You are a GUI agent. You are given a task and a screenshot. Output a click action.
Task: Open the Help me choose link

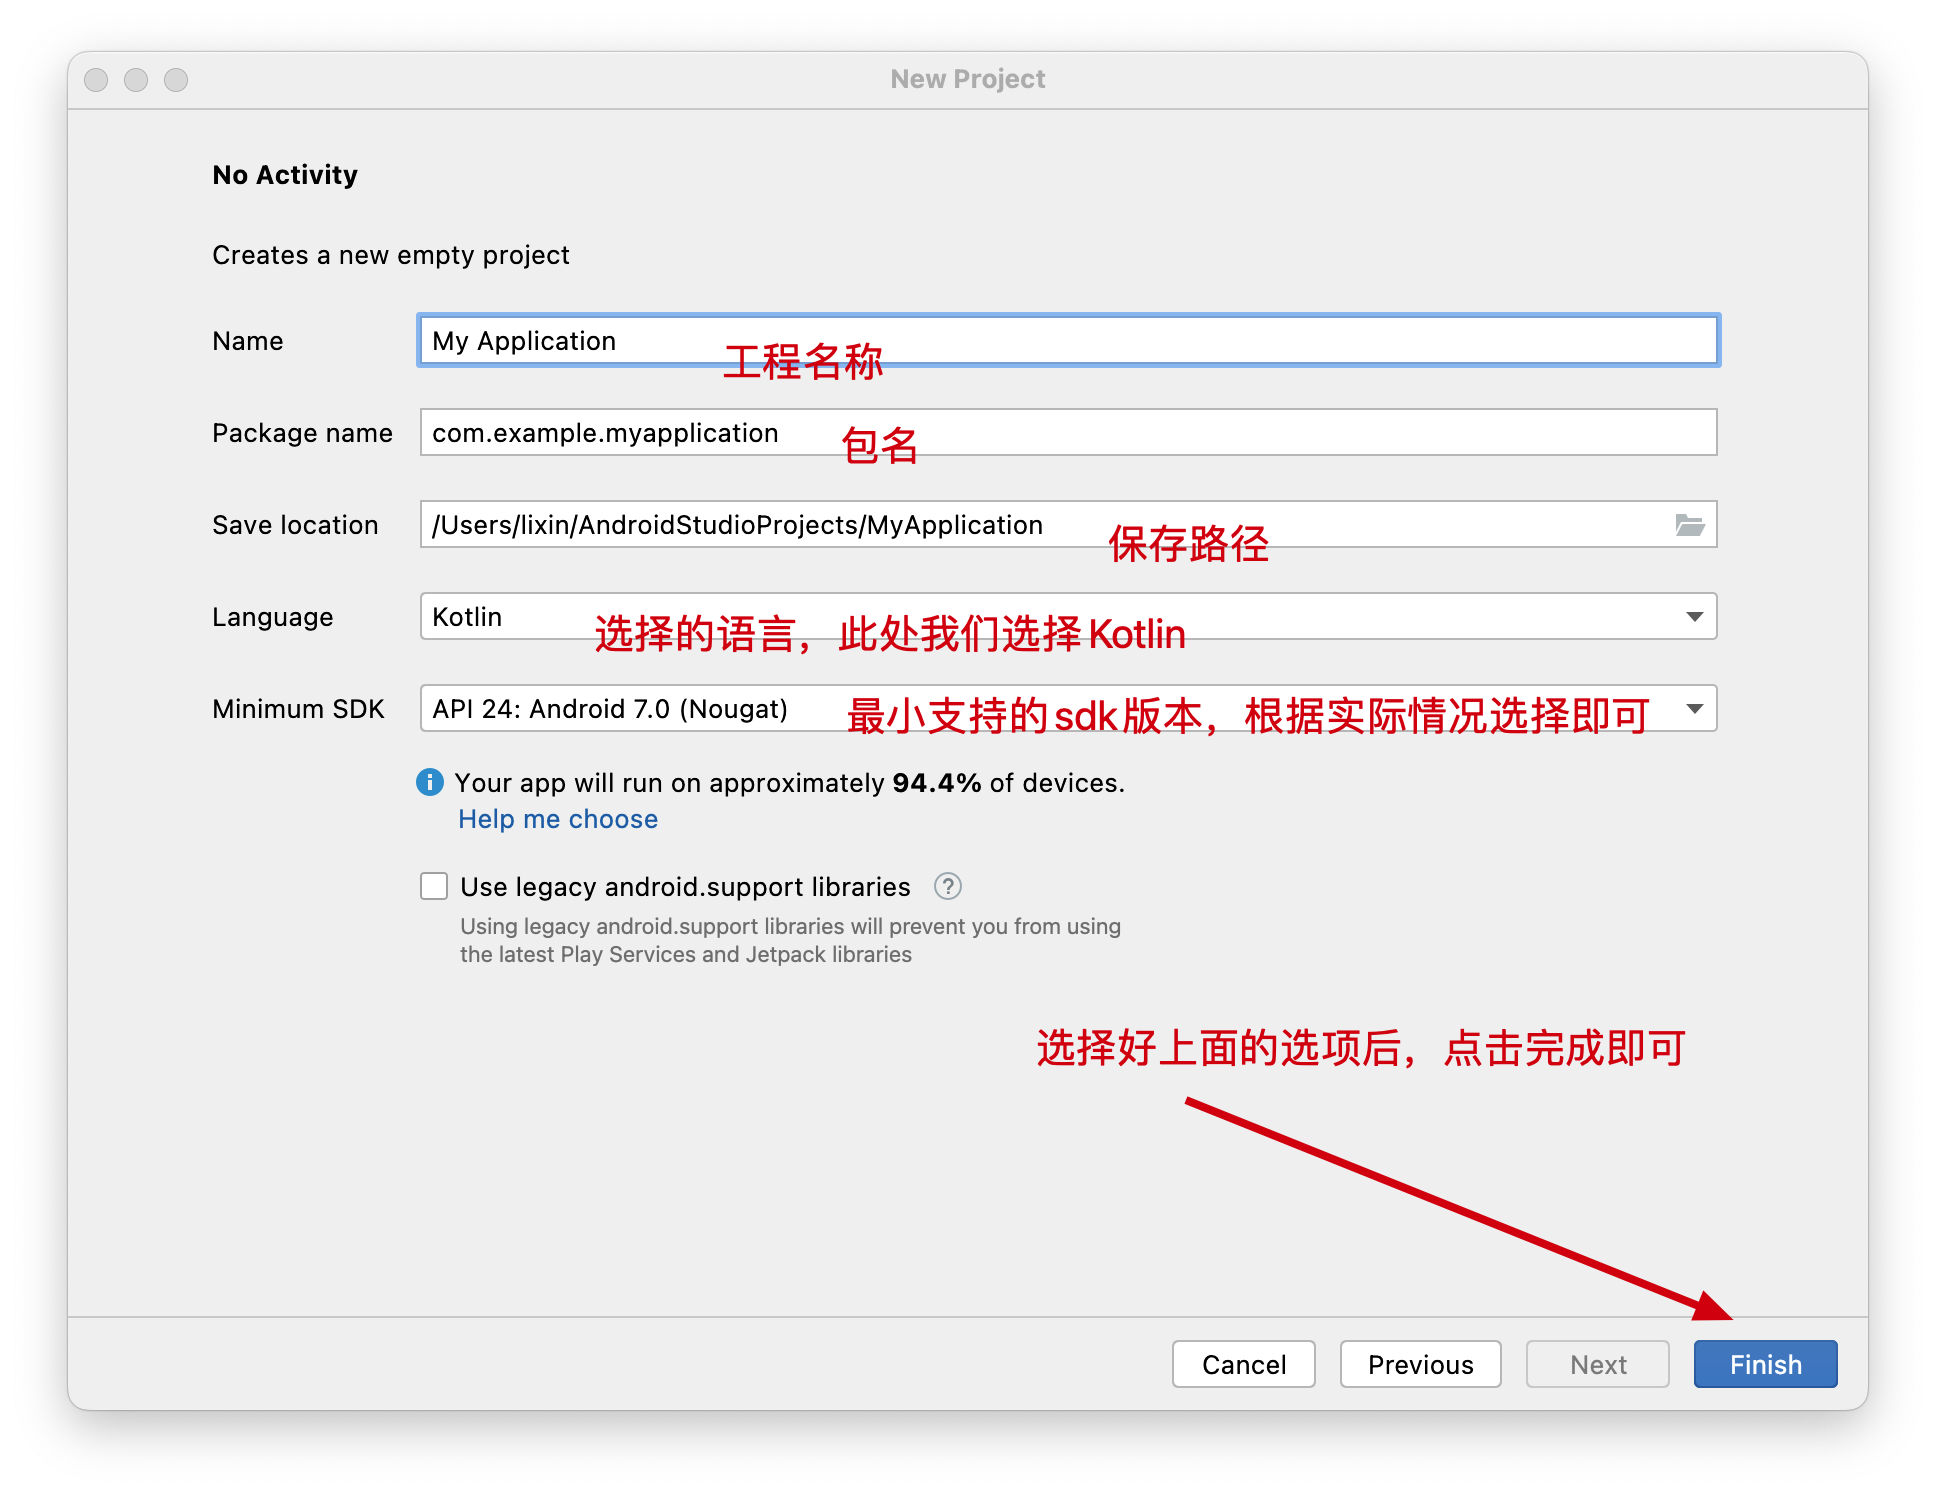pyautogui.click(x=558, y=819)
